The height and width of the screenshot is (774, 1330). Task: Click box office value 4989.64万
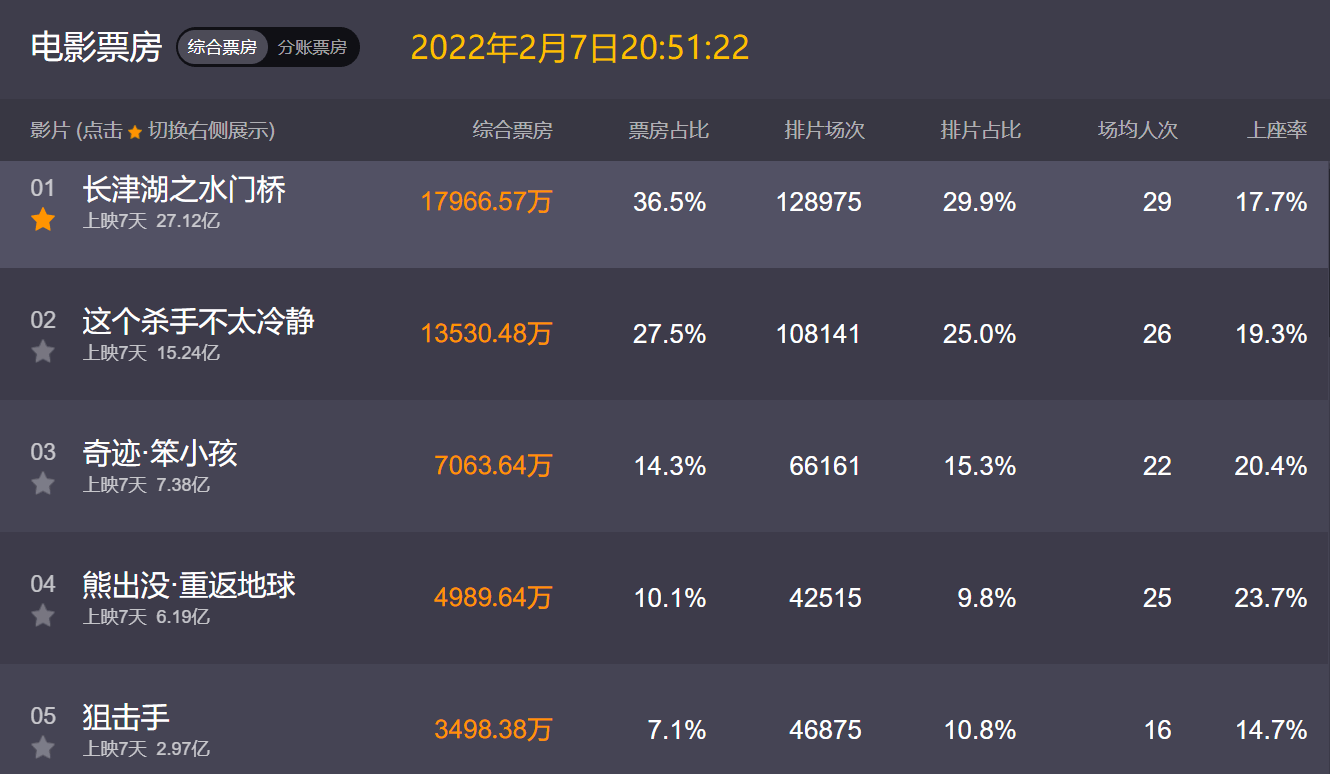(493, 598)
